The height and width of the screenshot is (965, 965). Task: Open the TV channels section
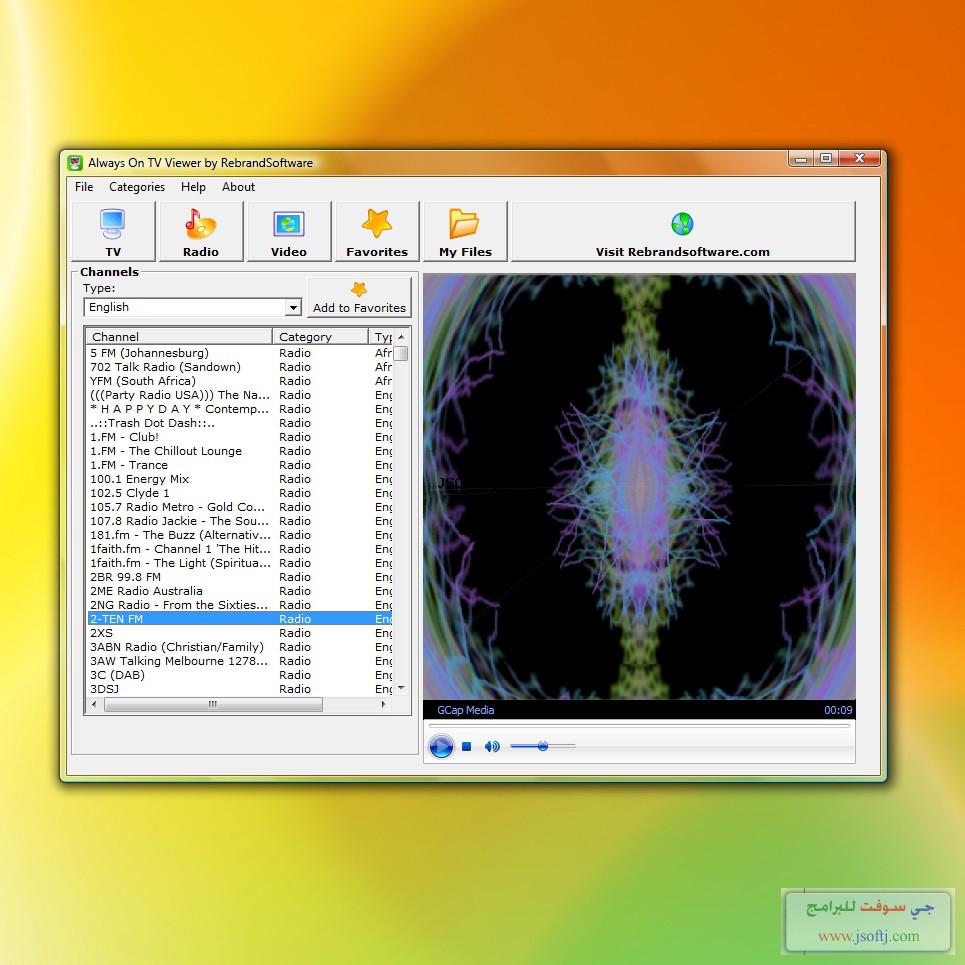[x=113, y=231]
